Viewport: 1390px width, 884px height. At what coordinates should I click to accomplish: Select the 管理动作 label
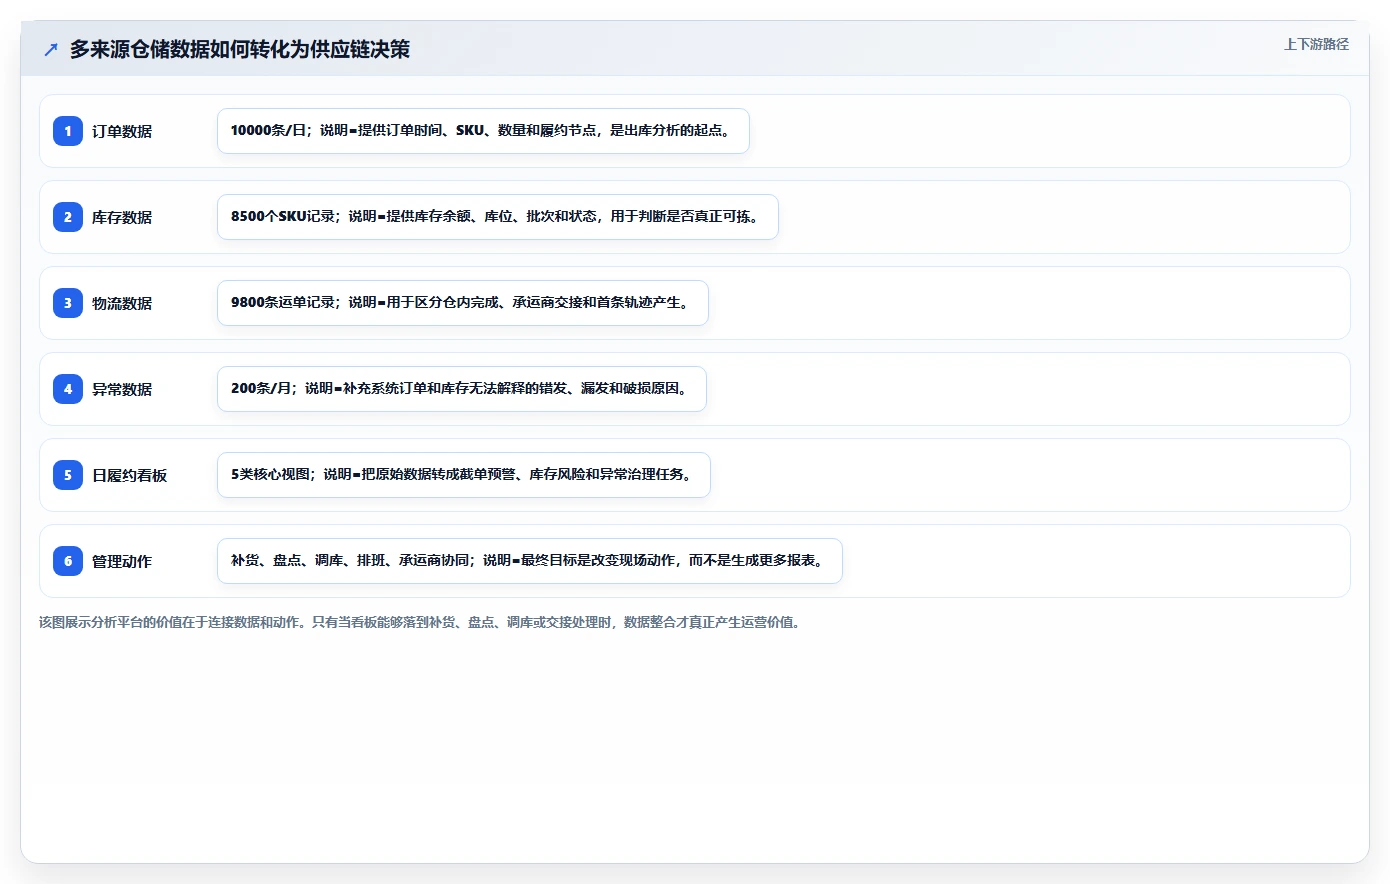(122, 561)
